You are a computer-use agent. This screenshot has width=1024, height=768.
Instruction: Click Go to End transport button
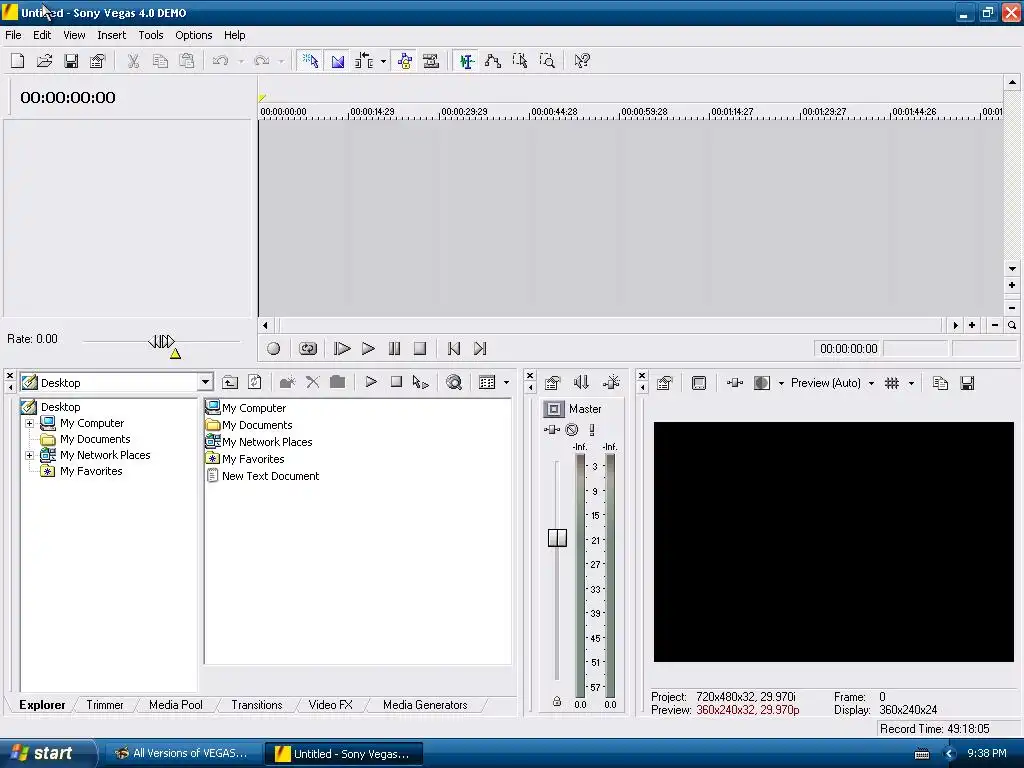pos(480,349)
